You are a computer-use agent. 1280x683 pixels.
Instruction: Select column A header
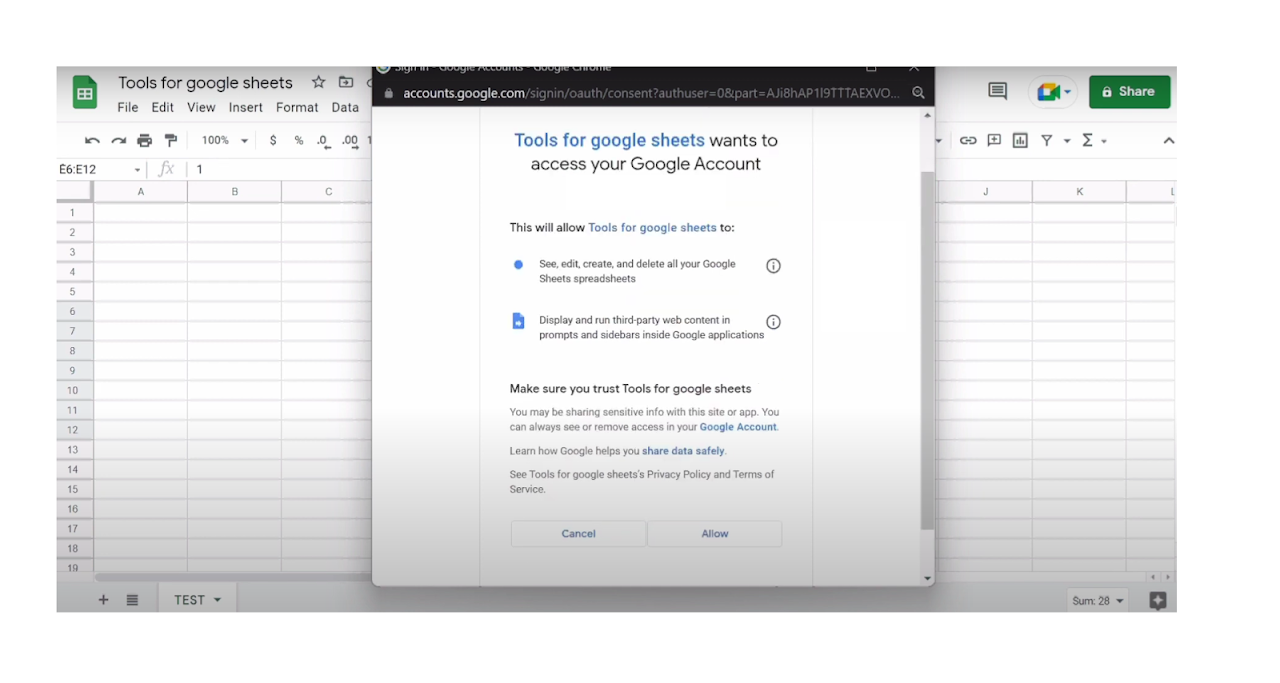(140, 191)
